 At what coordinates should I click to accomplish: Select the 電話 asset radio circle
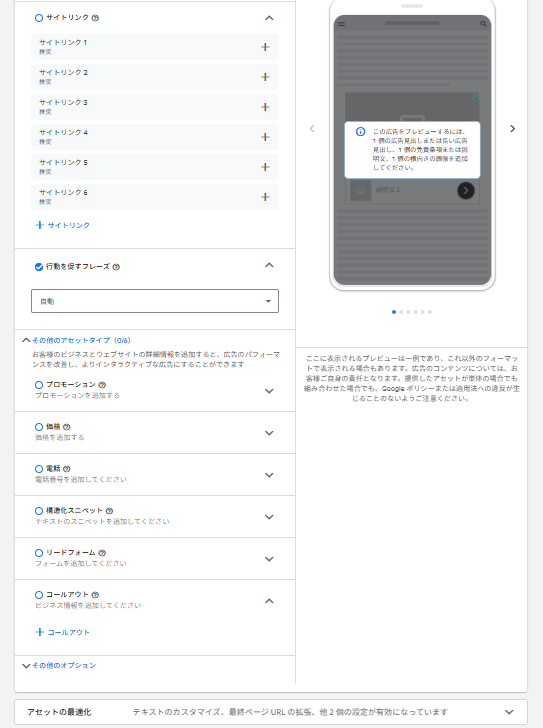pyautogui.click(x=39, y=469)
